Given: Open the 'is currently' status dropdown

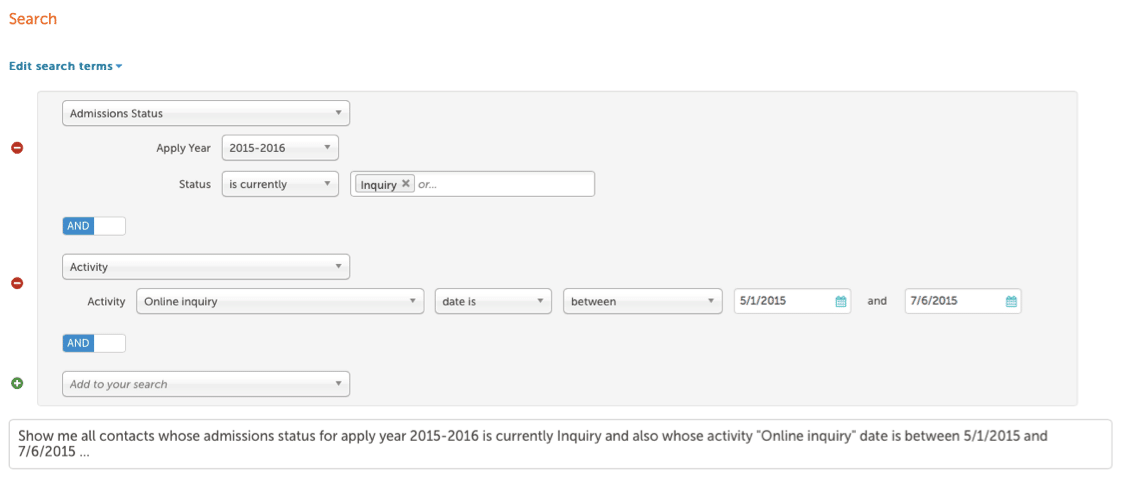Looking at the screenshot, I should [280, 184].
